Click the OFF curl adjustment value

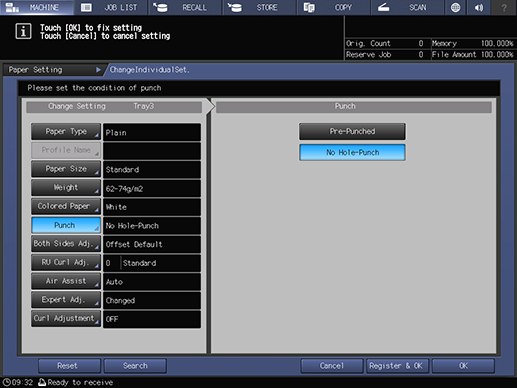[x=152, y=319]
